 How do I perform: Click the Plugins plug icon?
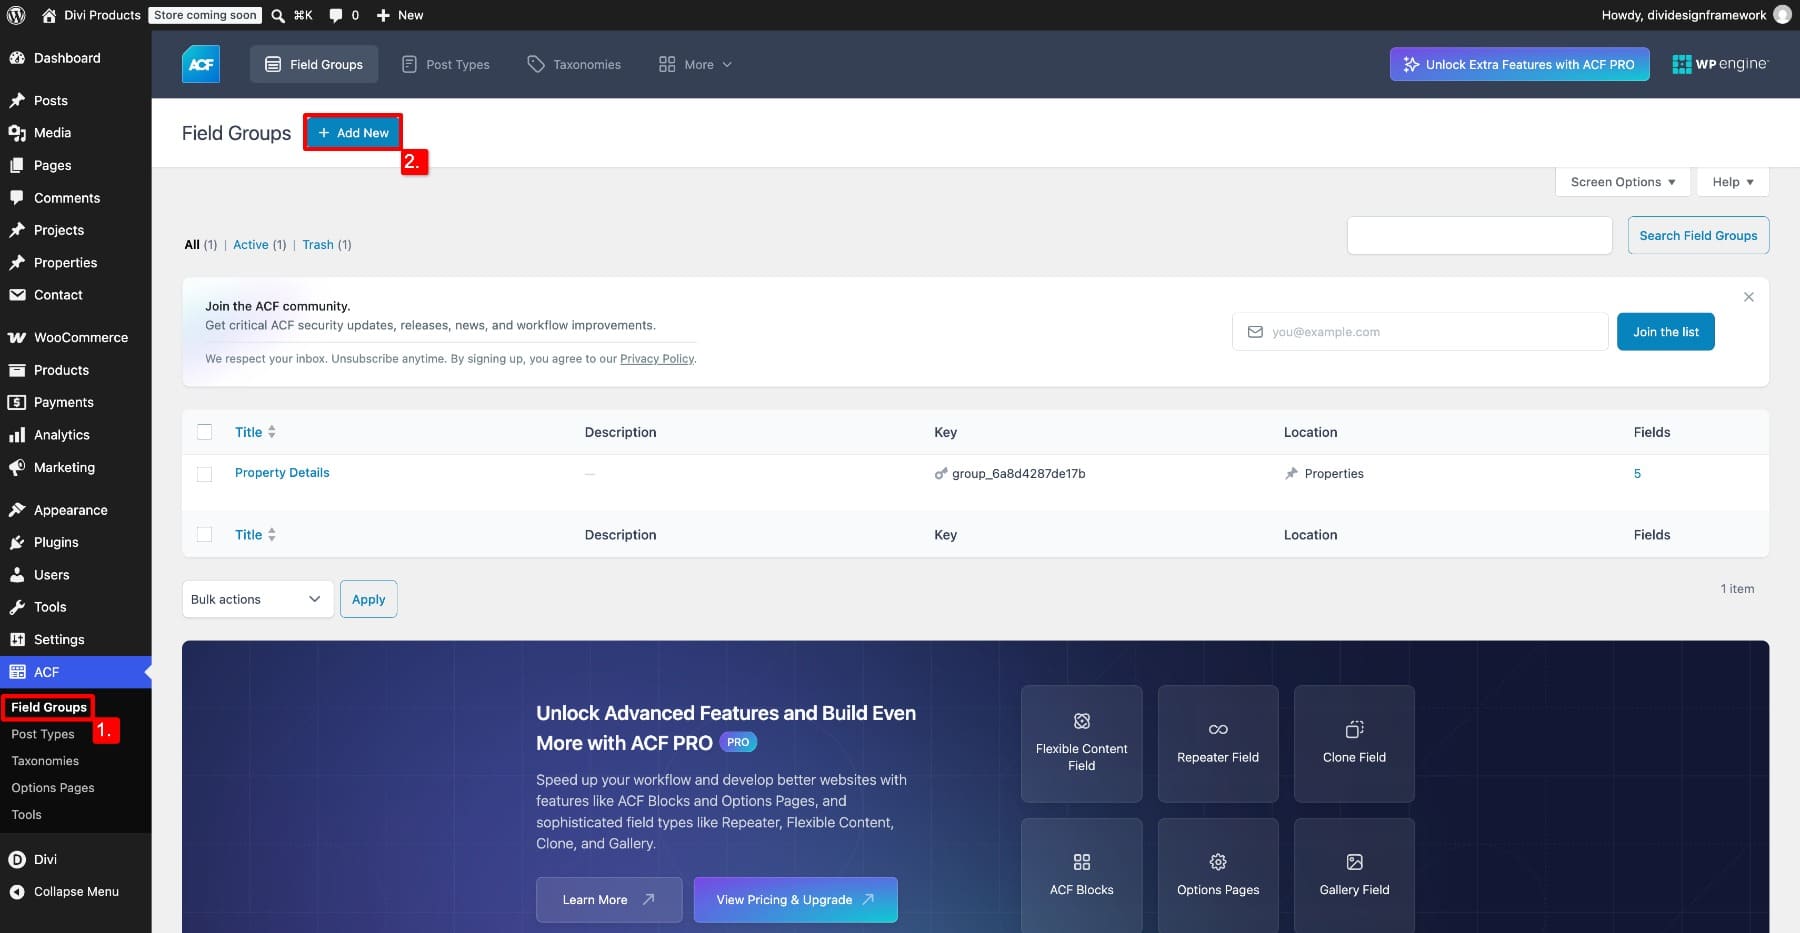17,542
